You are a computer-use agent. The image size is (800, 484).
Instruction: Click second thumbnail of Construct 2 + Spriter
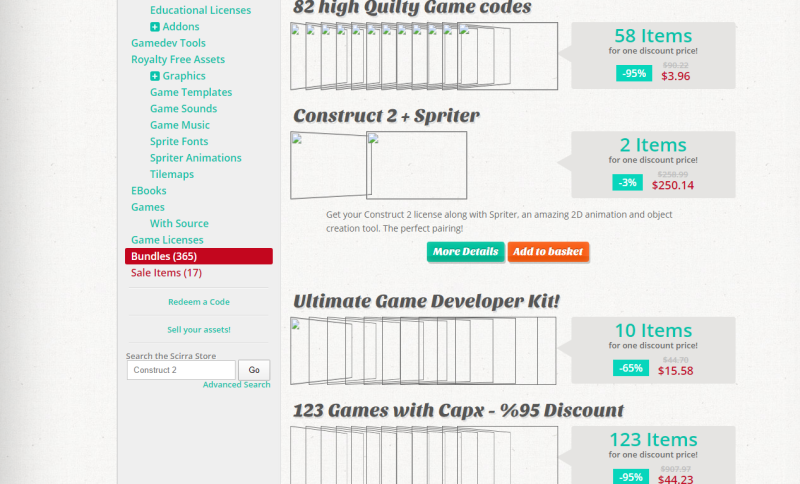[416, 165]
